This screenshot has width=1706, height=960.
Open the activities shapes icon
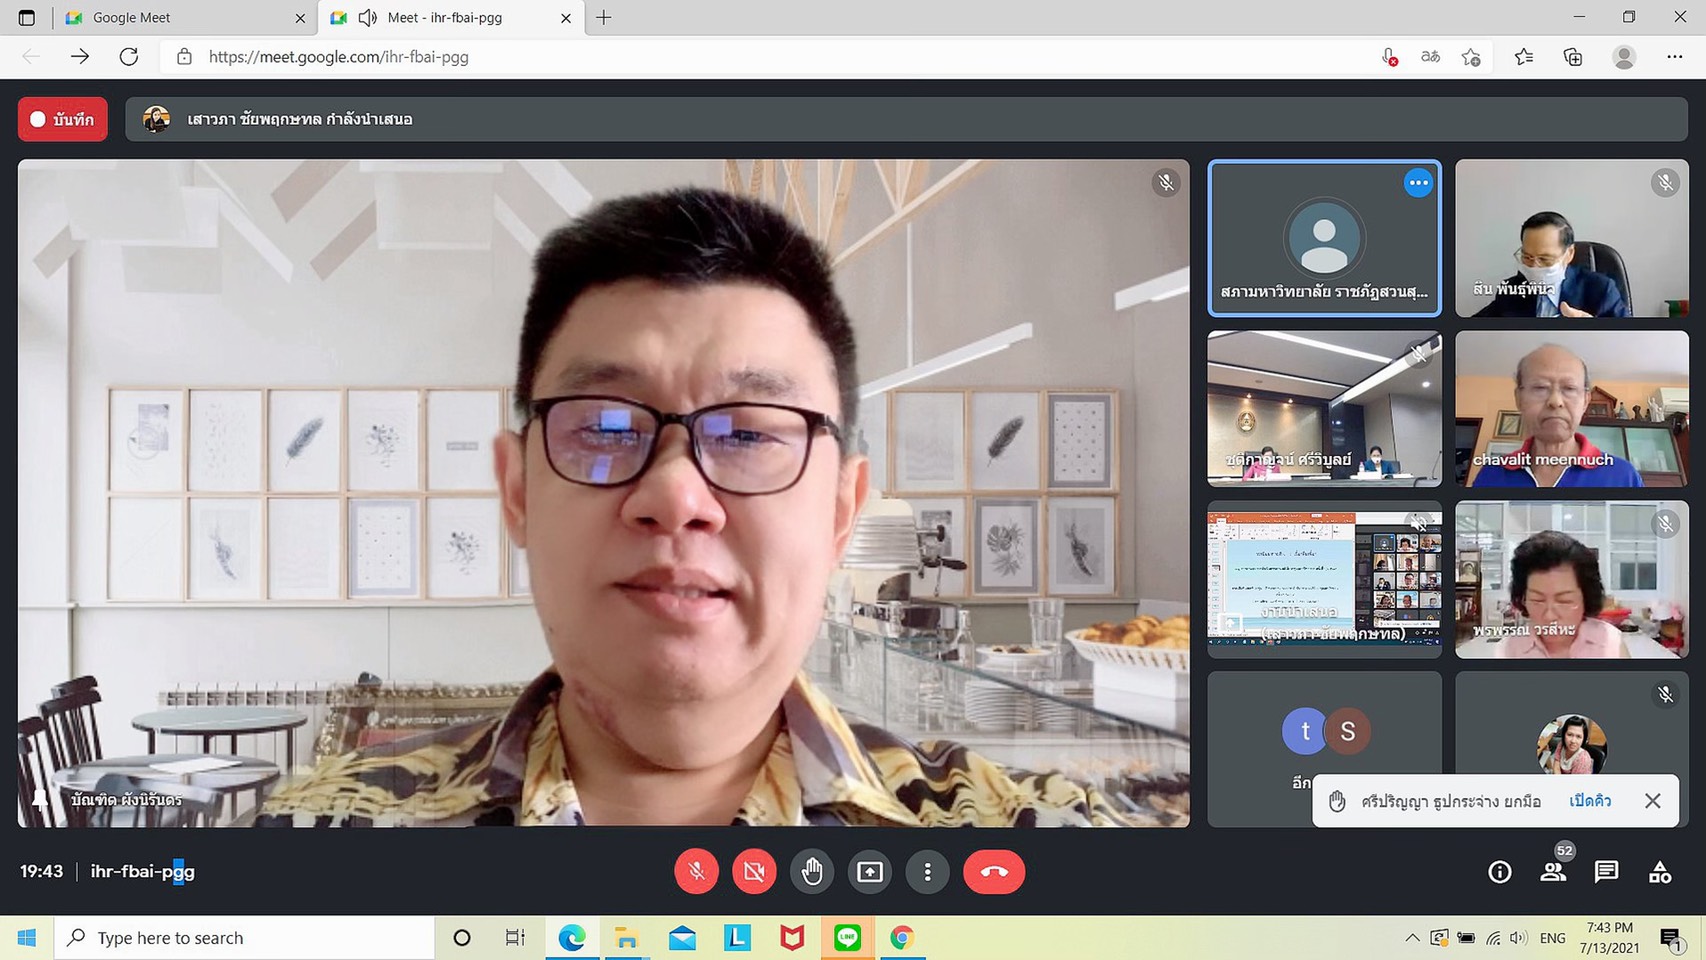1659,872
